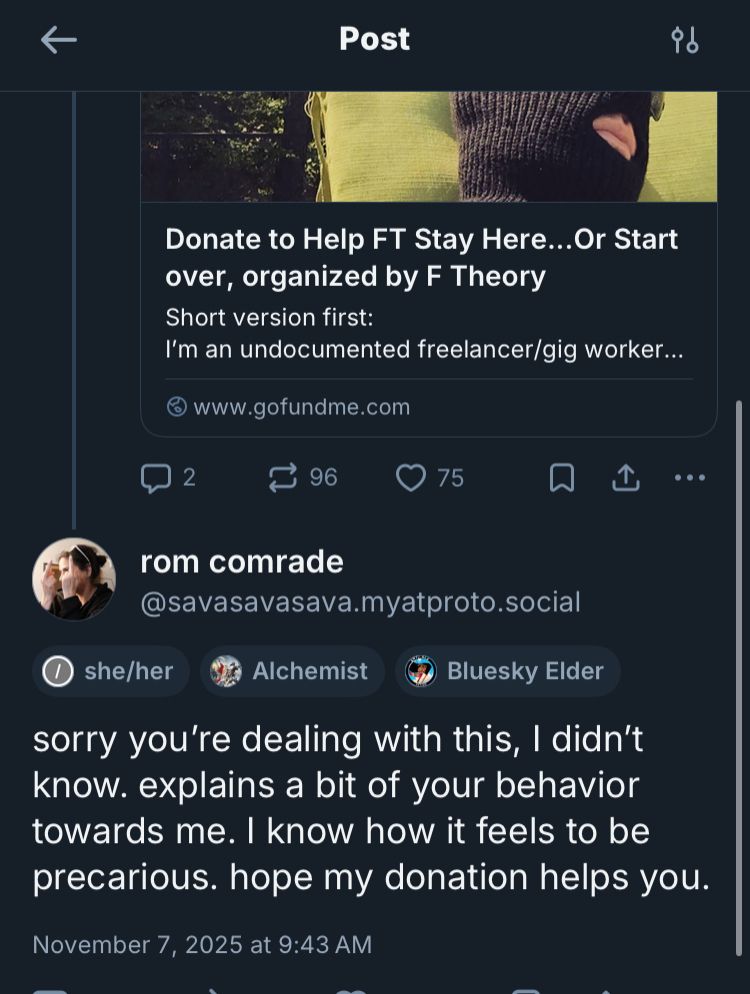Click the share upload arrow icon

click(625, 477)
